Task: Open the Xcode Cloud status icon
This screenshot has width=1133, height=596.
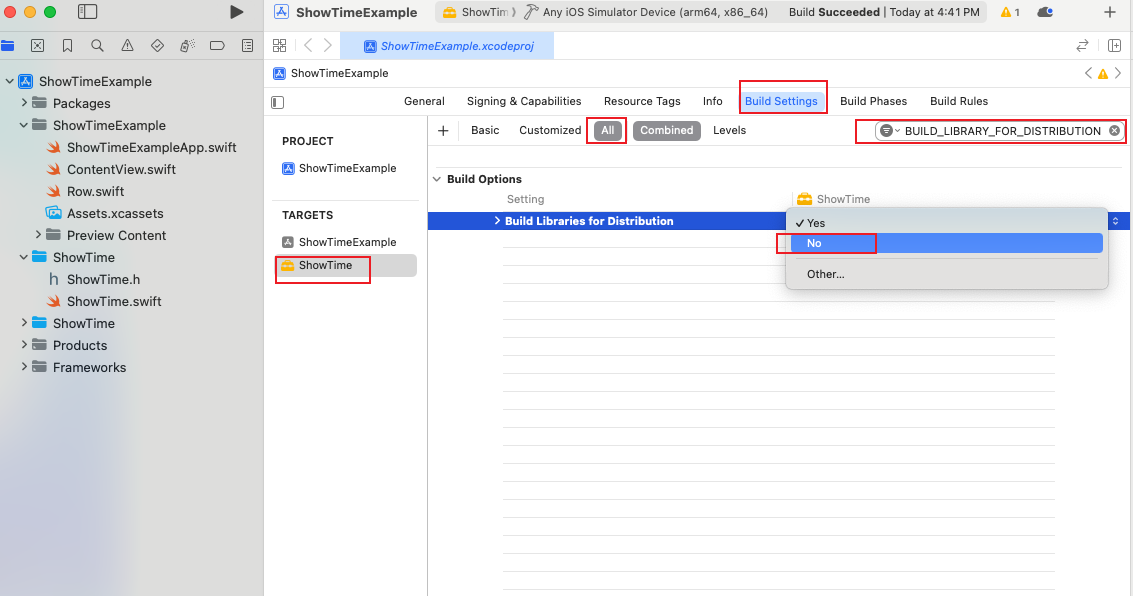Action: coord(1045,12)
